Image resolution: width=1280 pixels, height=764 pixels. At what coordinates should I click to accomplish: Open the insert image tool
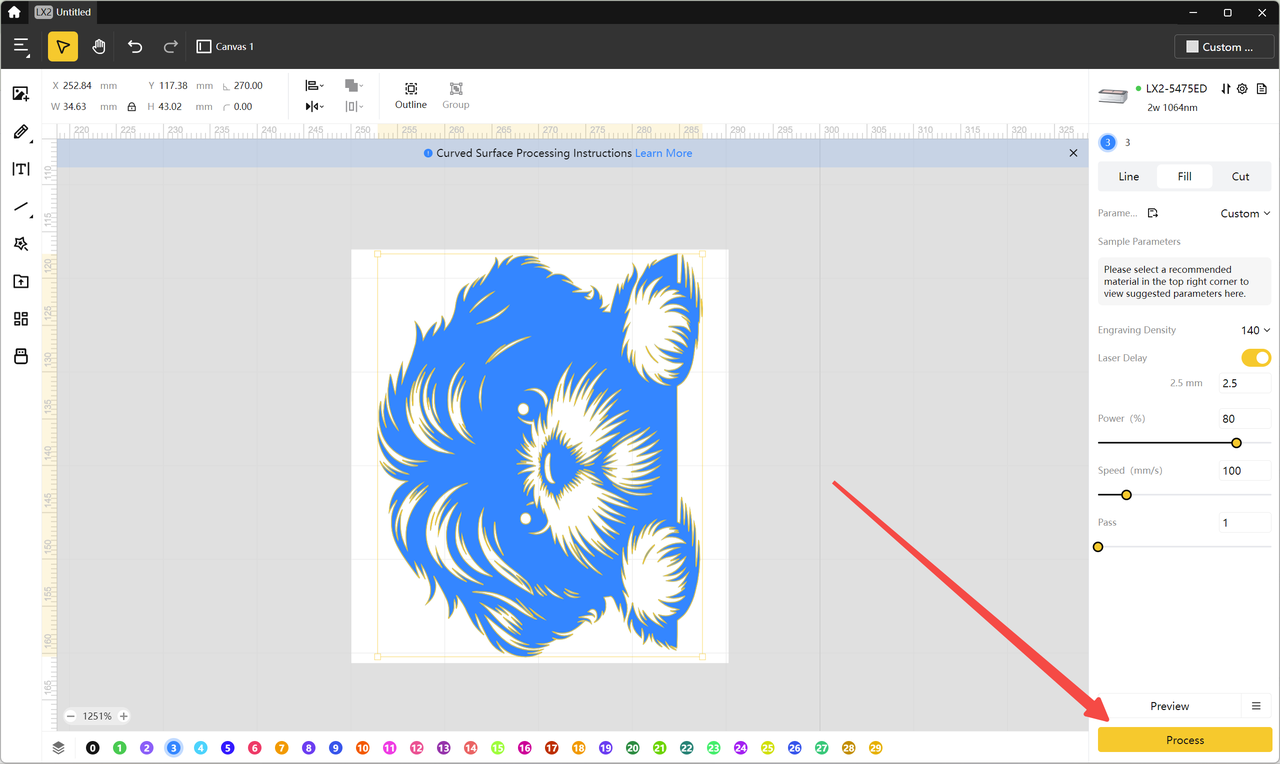[21, 94]
